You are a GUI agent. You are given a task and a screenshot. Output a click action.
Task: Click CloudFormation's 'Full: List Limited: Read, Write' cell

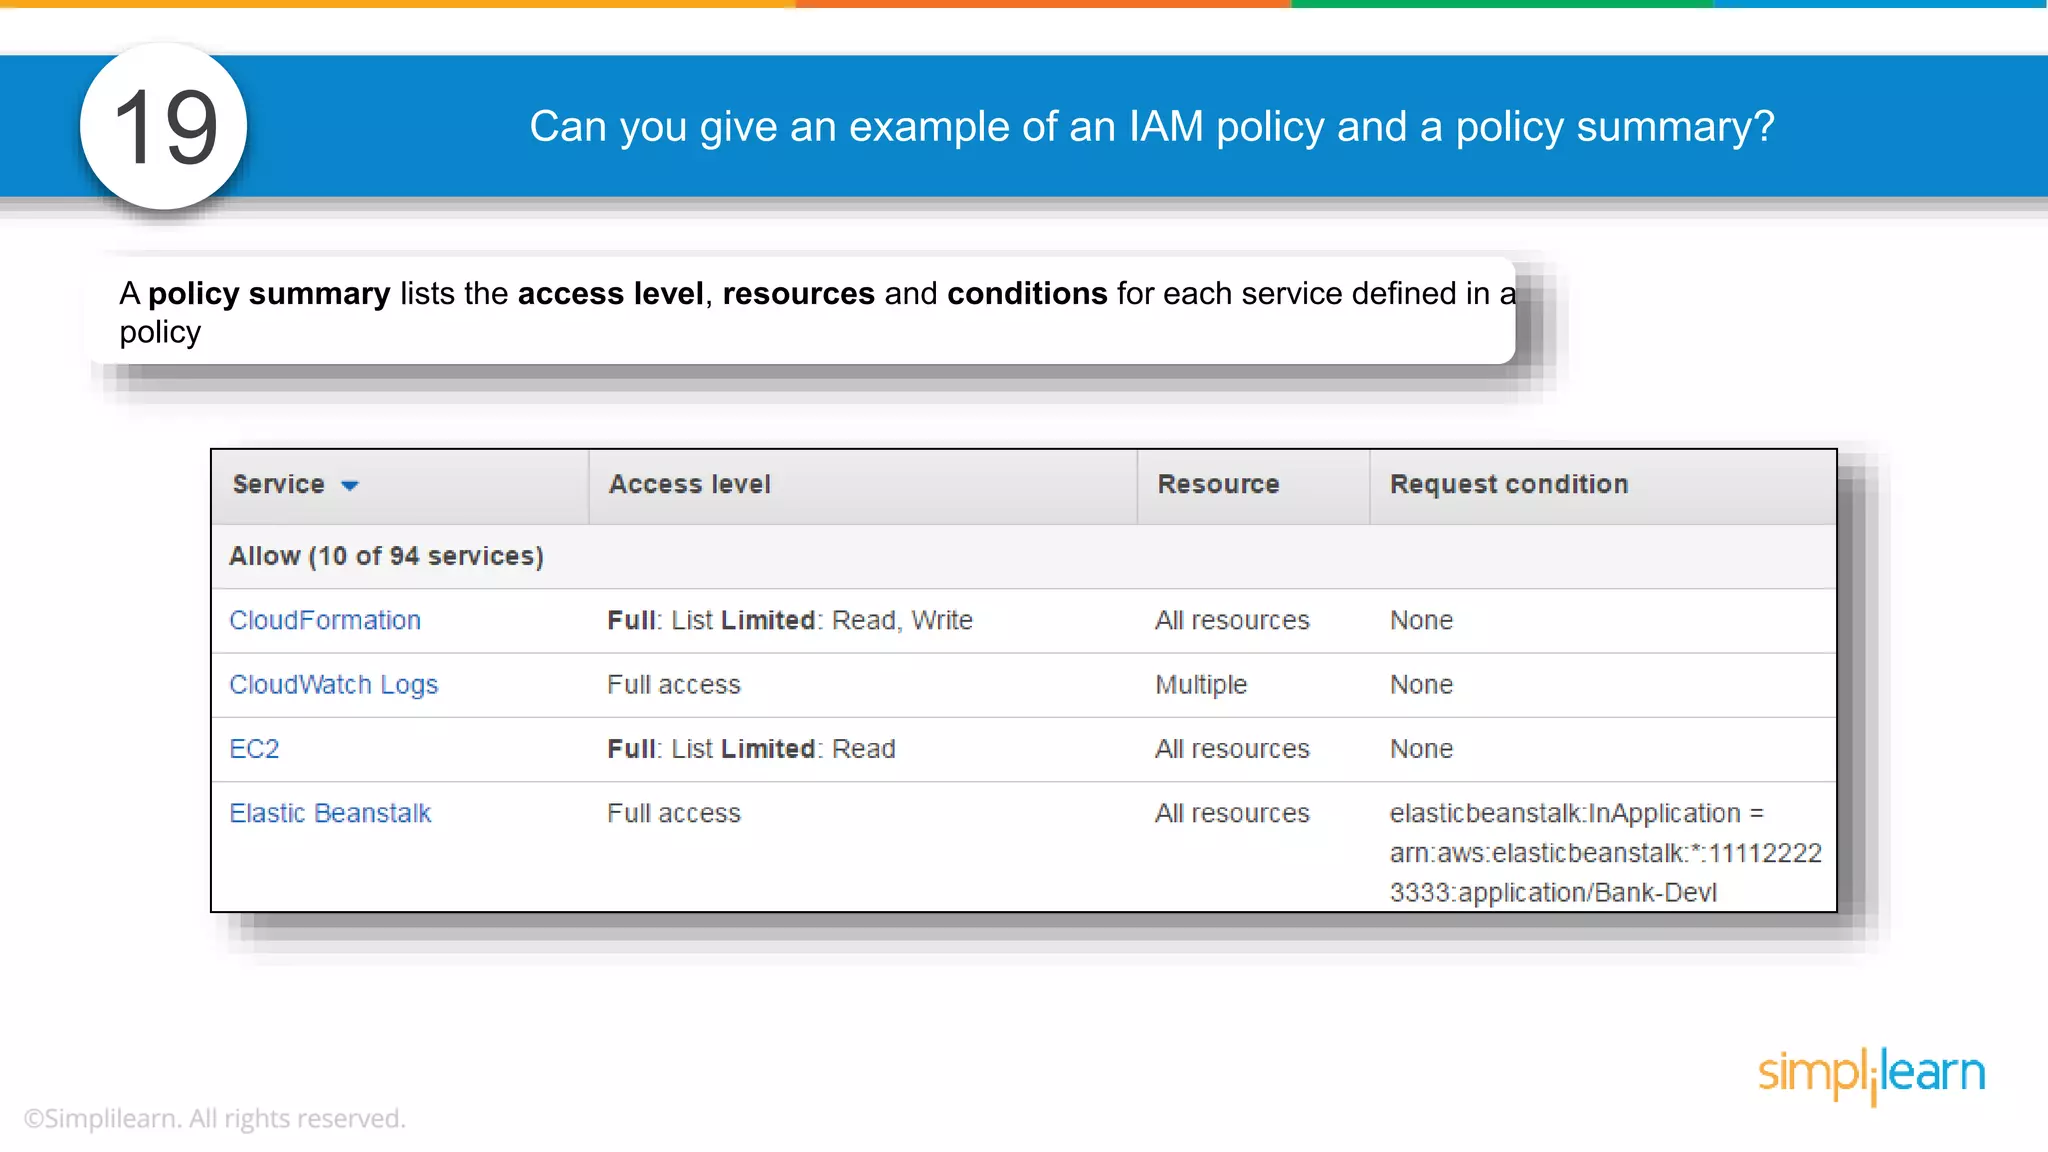pyautogui.click(x=790, y=620)
